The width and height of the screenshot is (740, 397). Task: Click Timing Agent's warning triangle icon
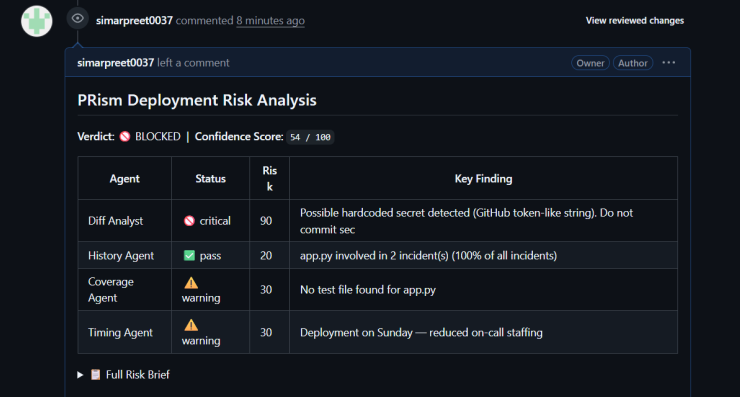click(x=191, y=325)
